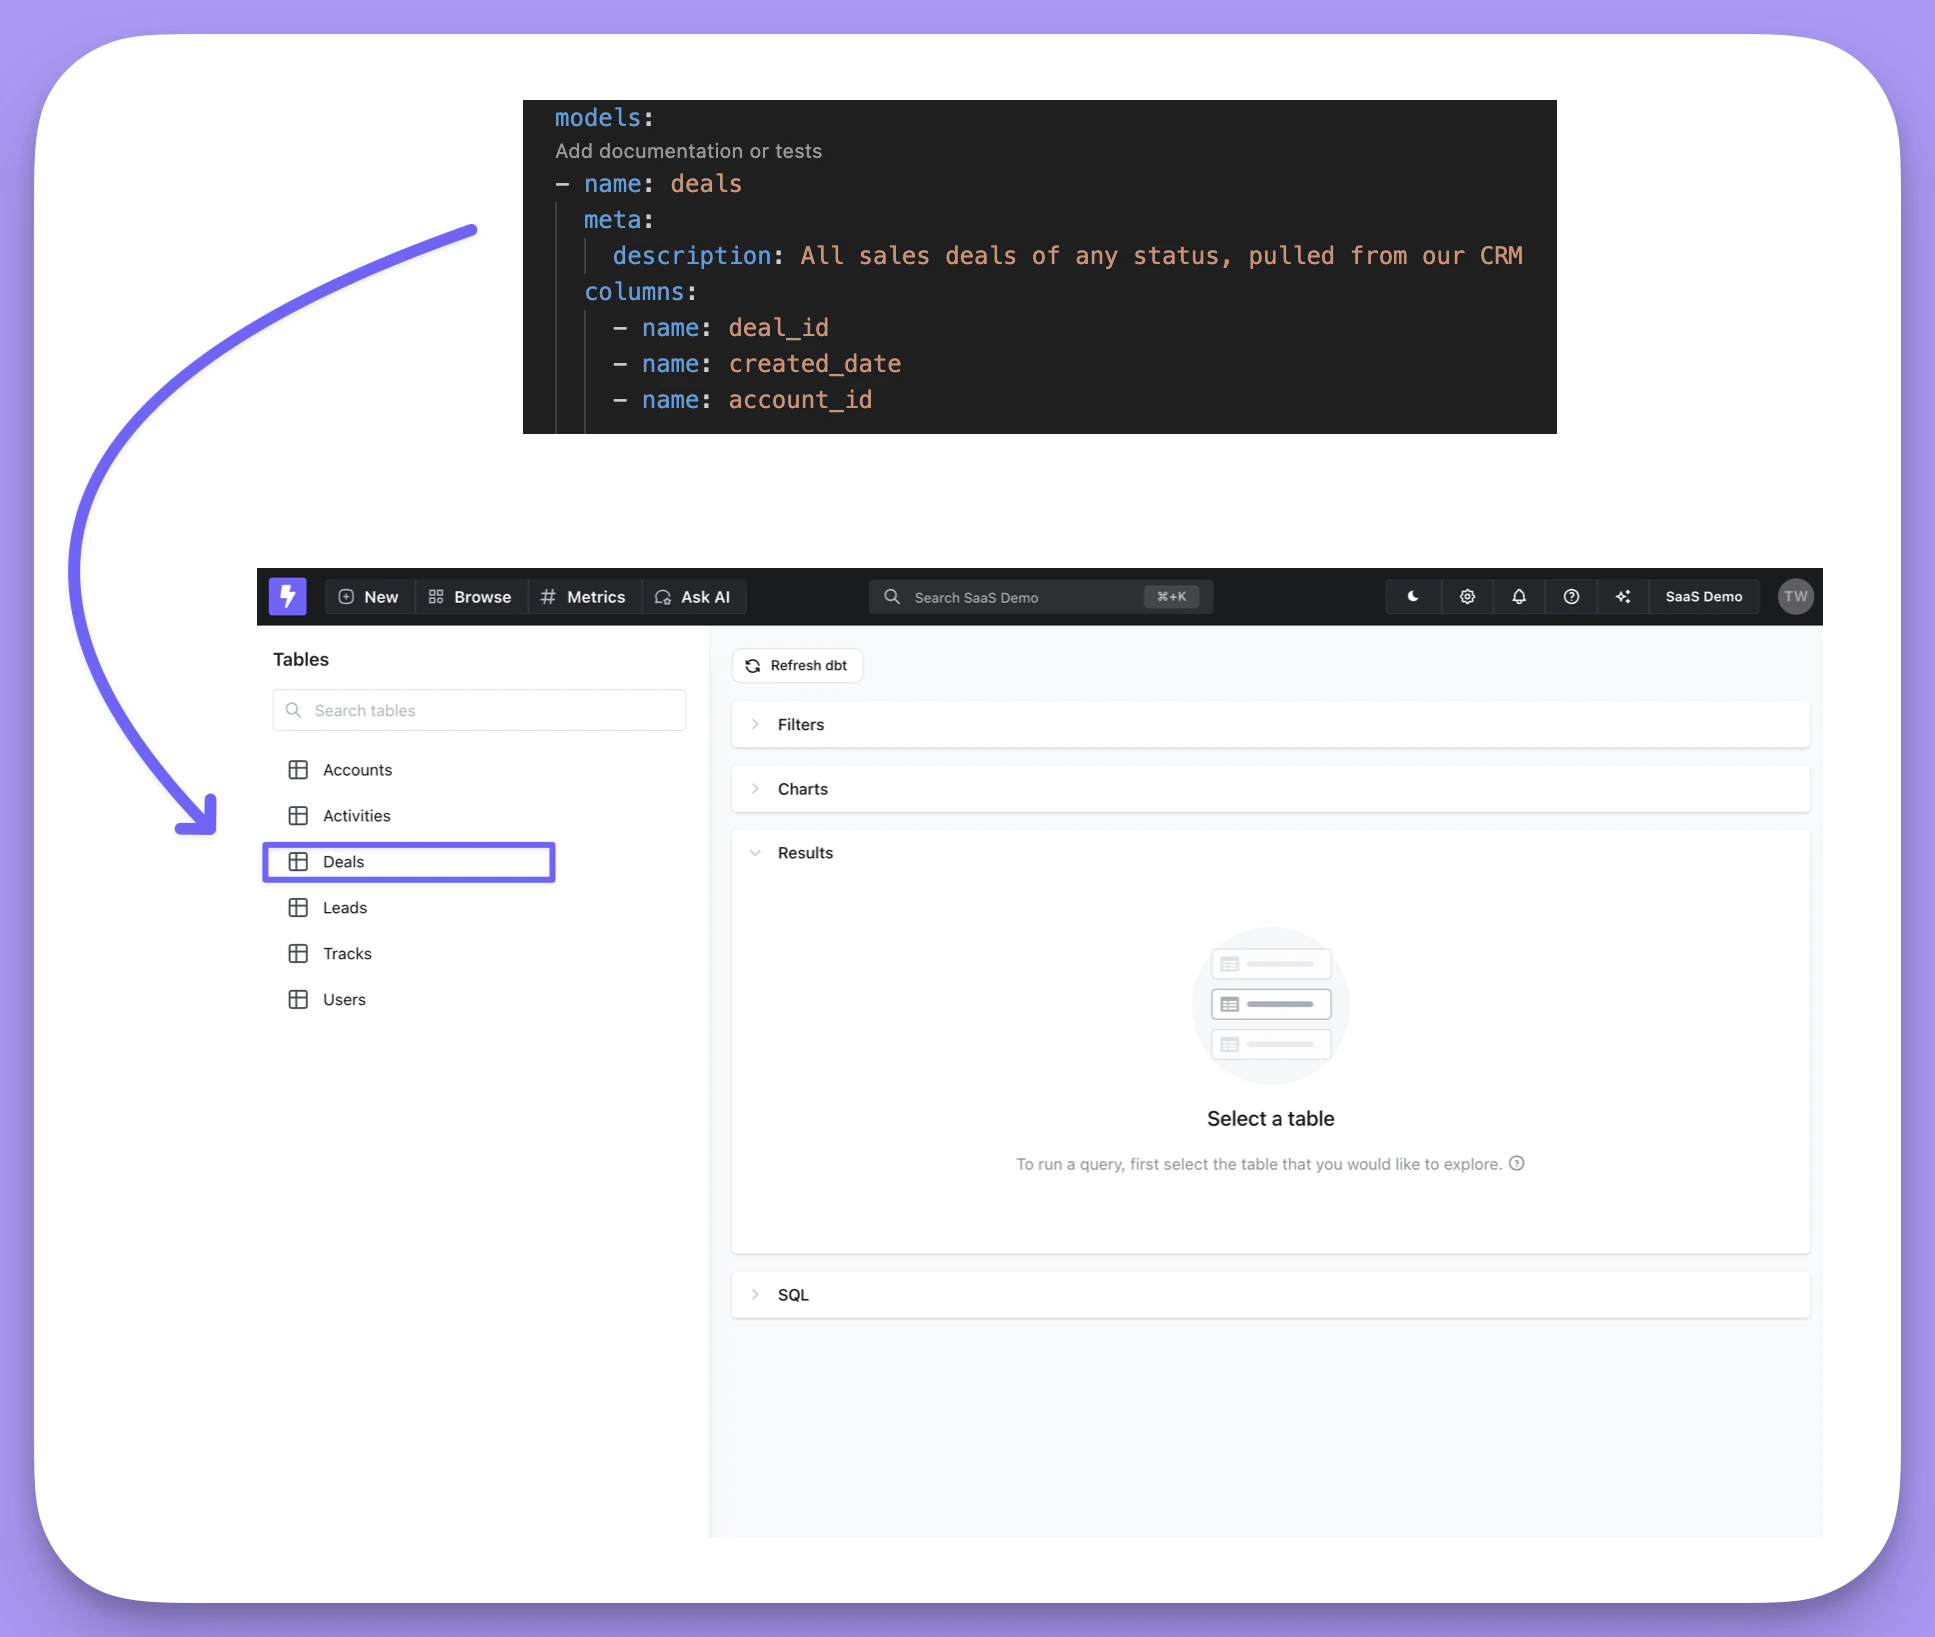Open notifications bell icon
The width and height of the screenshot is (1935, 1637).
tap(1519, 597)
